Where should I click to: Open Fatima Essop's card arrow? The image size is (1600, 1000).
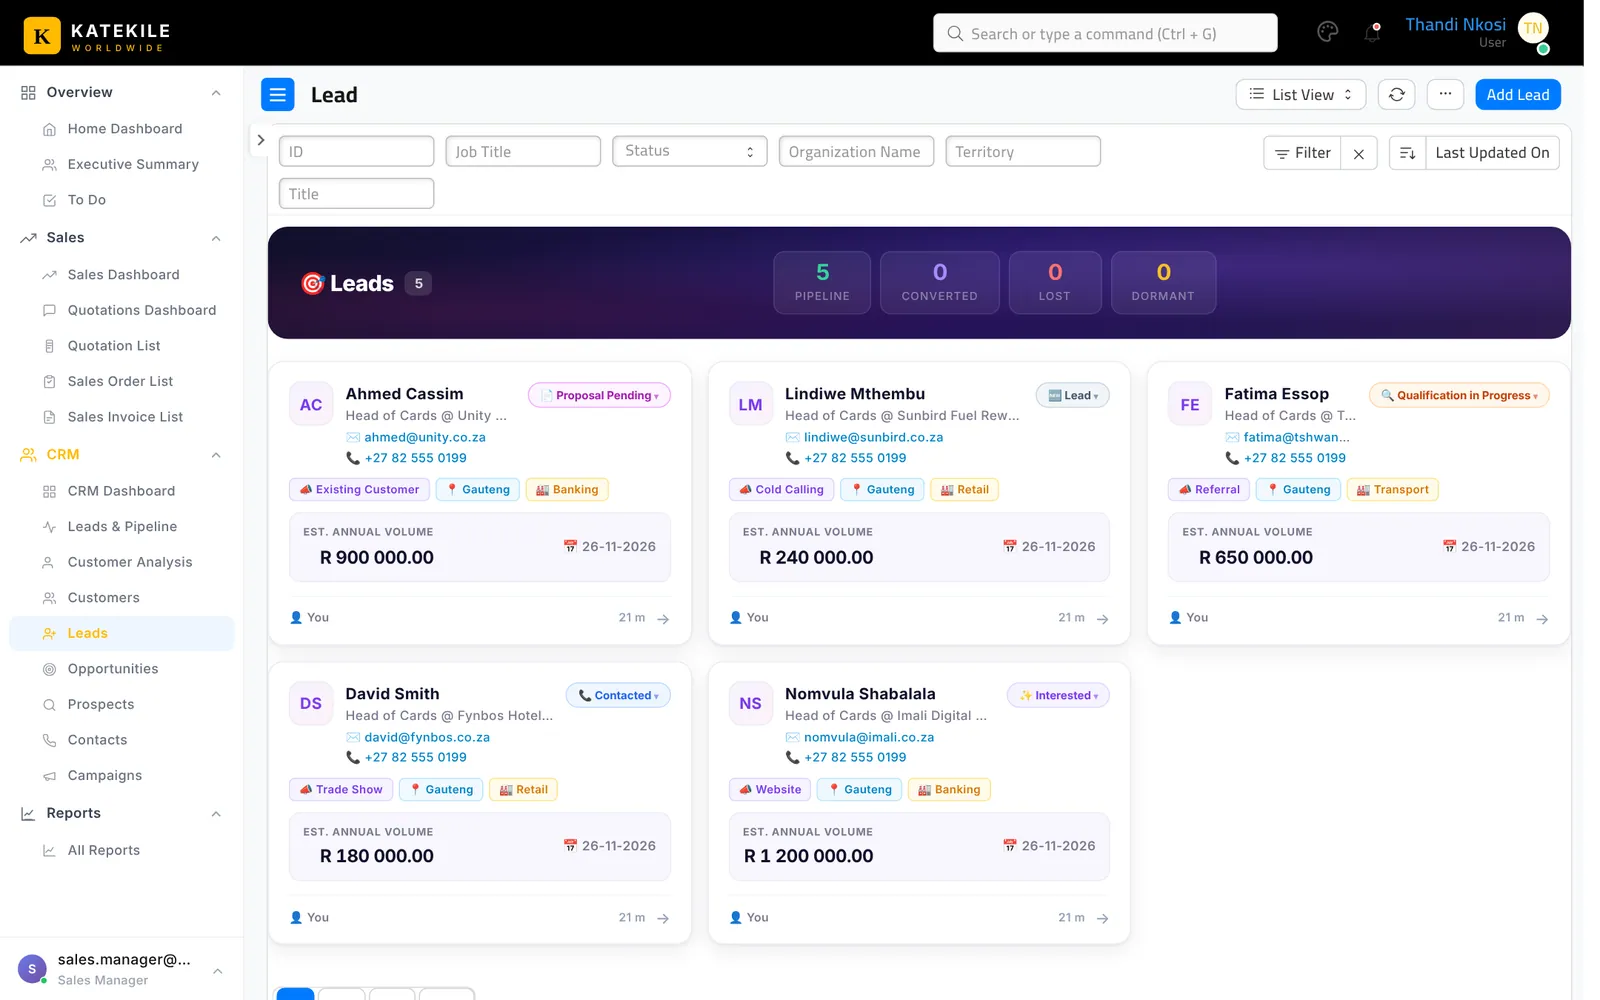click(1542, 619)
